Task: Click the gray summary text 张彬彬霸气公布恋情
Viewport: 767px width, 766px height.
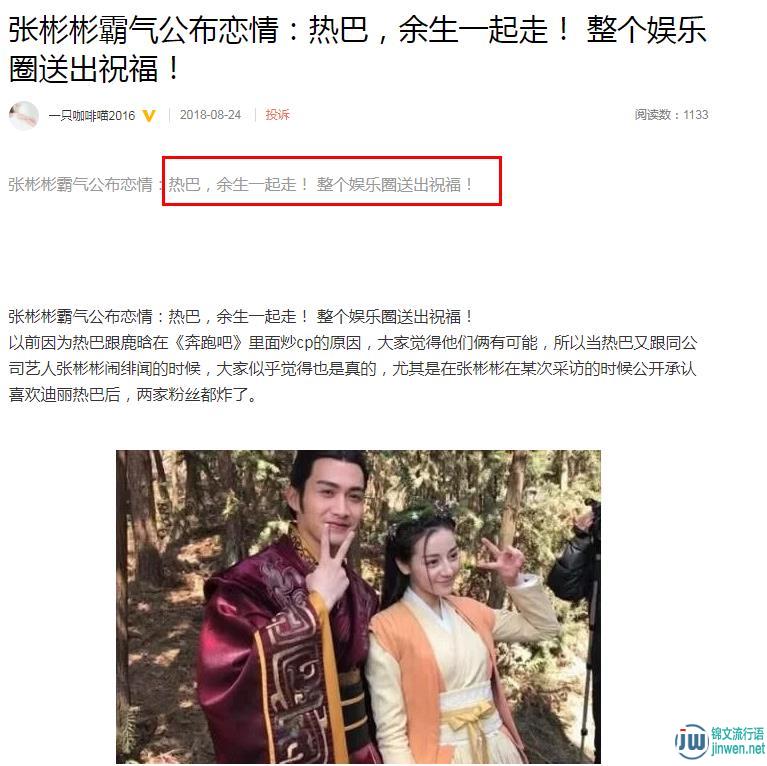Action: coord(81,184)
